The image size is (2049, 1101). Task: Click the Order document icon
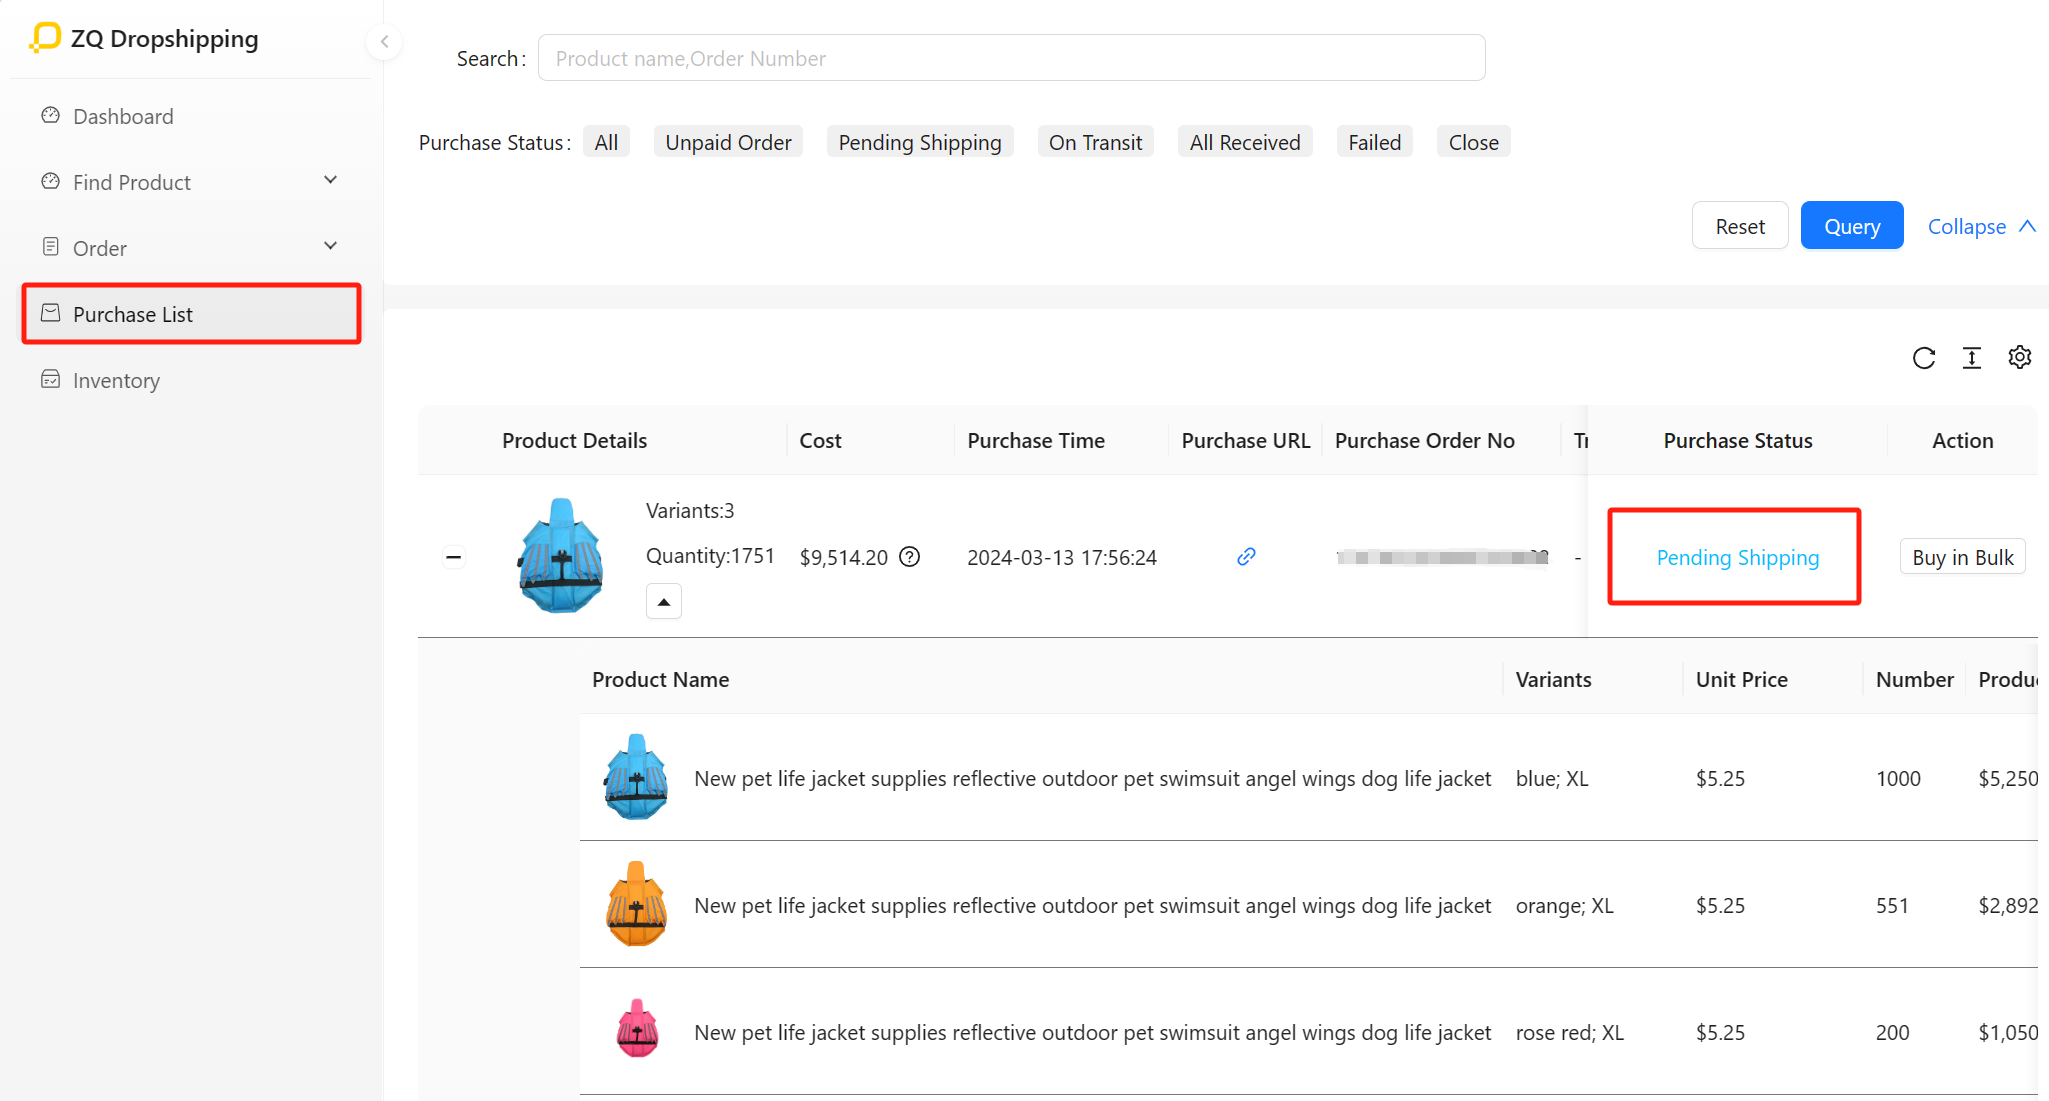50,247
